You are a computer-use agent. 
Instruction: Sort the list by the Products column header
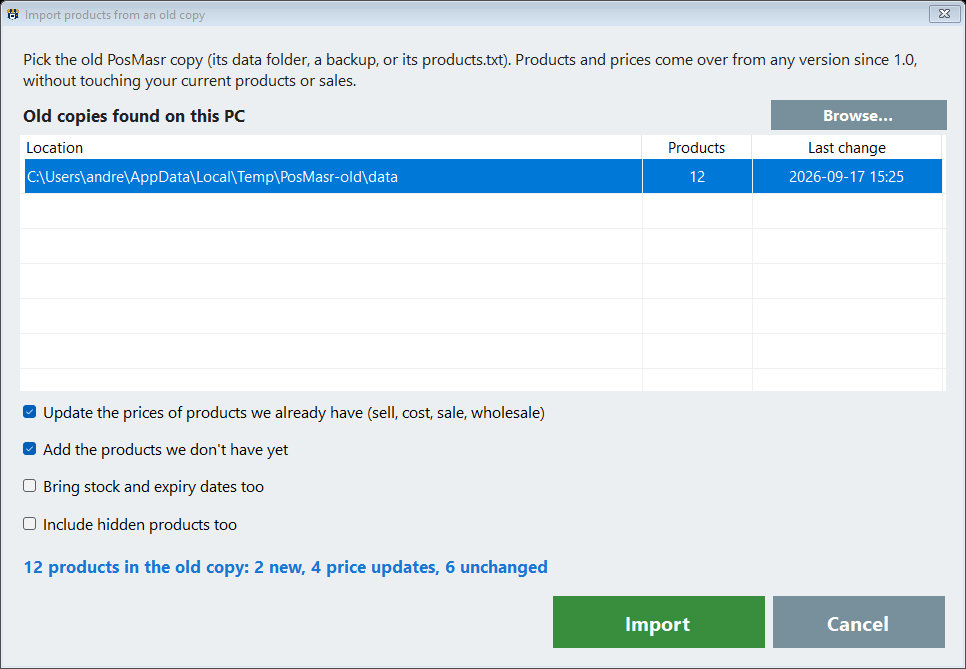point(697,148)
